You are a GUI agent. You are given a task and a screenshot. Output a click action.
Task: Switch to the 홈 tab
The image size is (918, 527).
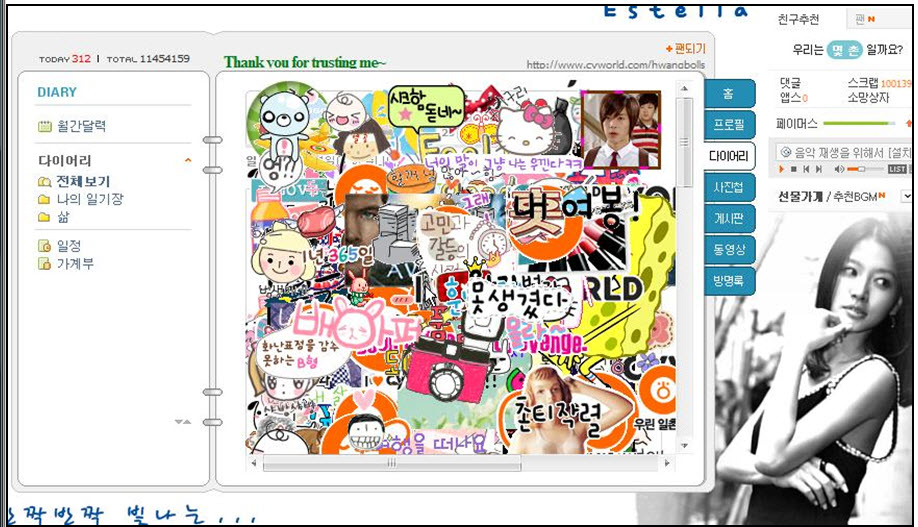728,94
